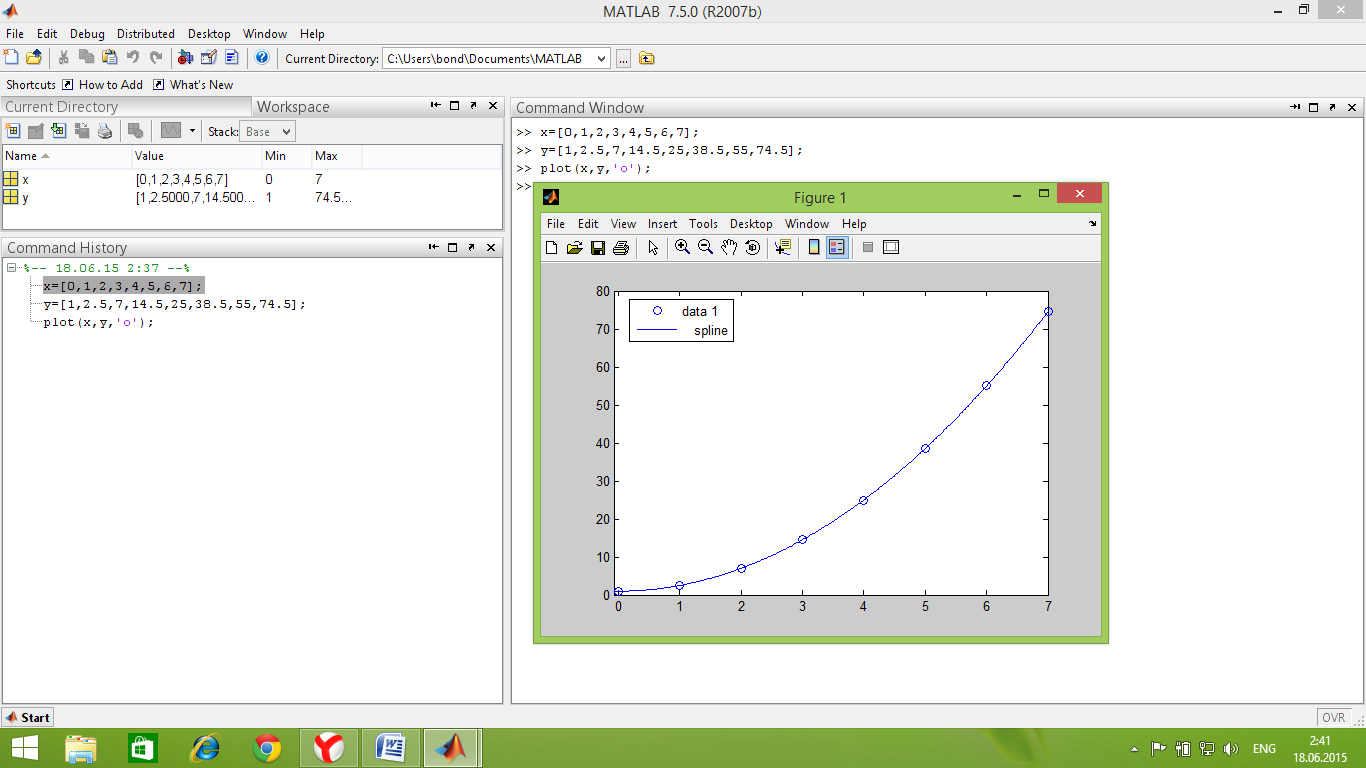1366x768 pixels.
Task: Click Import data icon in Workspace toolbar
Action: point(59,131)
